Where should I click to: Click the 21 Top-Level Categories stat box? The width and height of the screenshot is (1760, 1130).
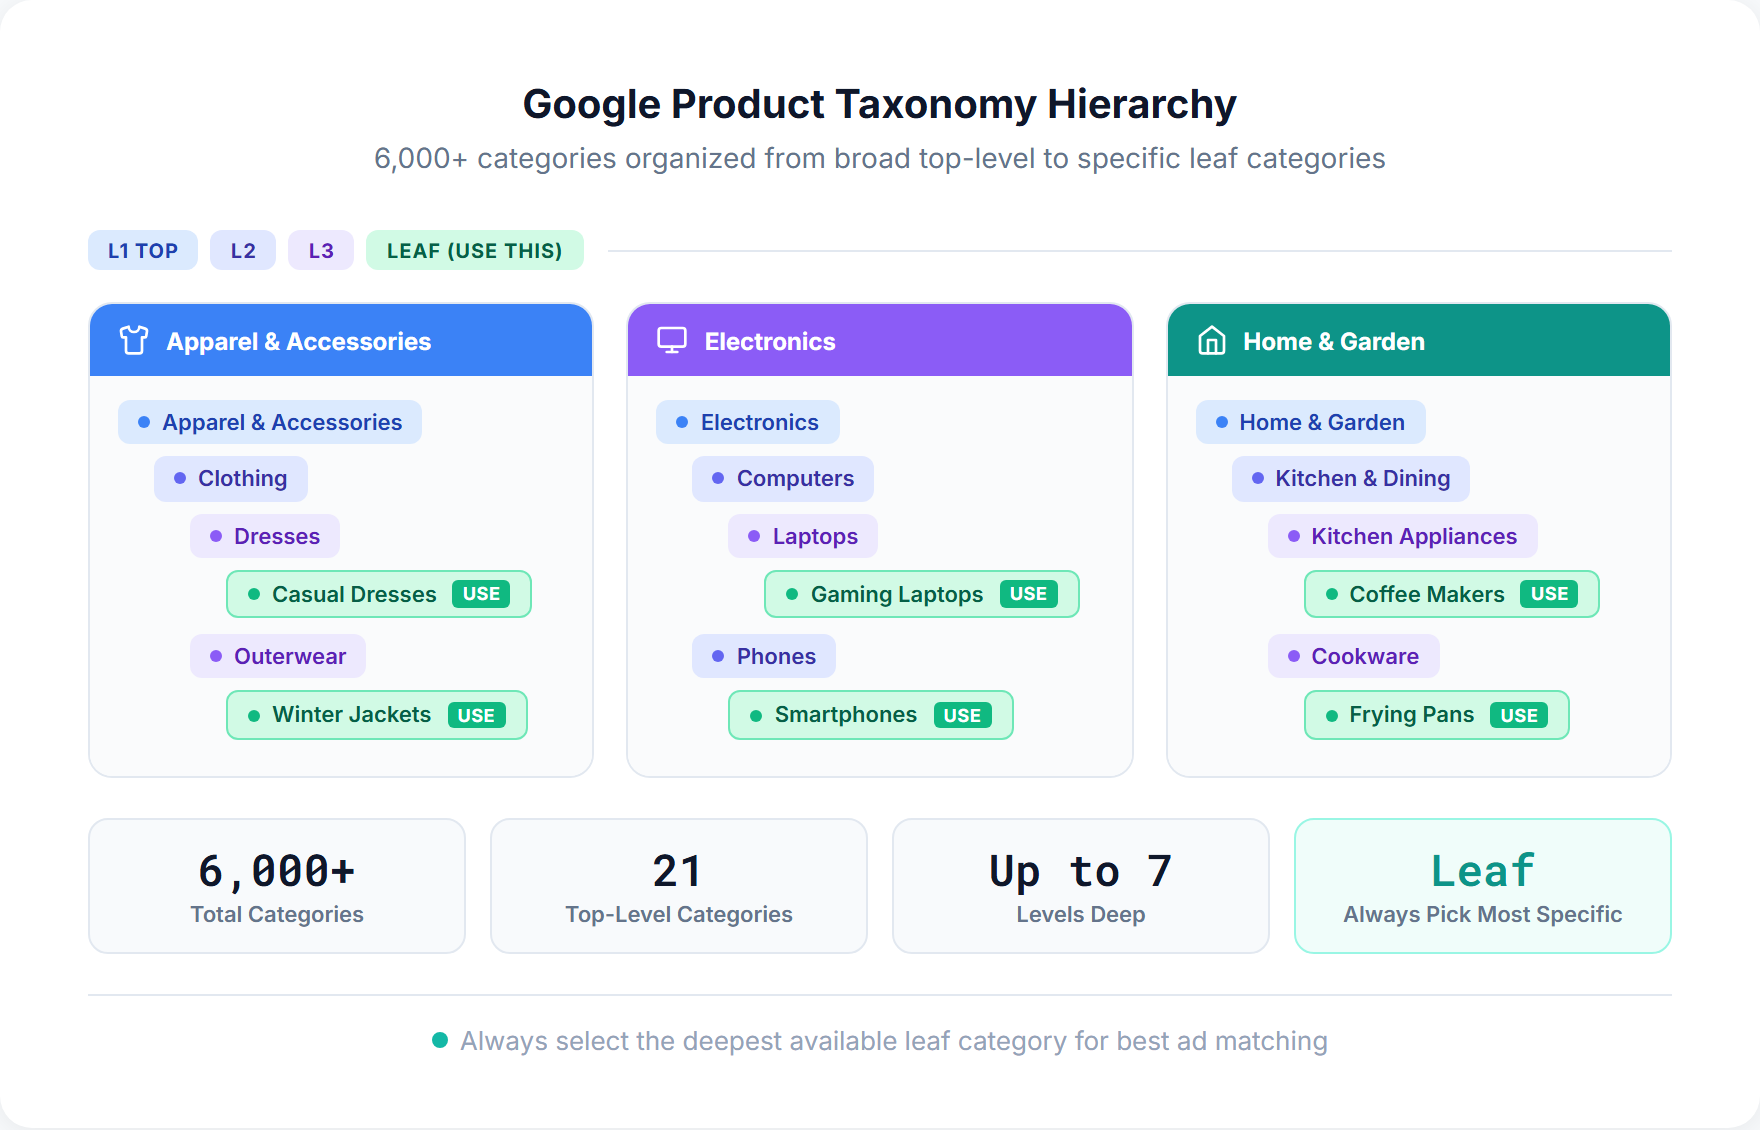point(678,885)
